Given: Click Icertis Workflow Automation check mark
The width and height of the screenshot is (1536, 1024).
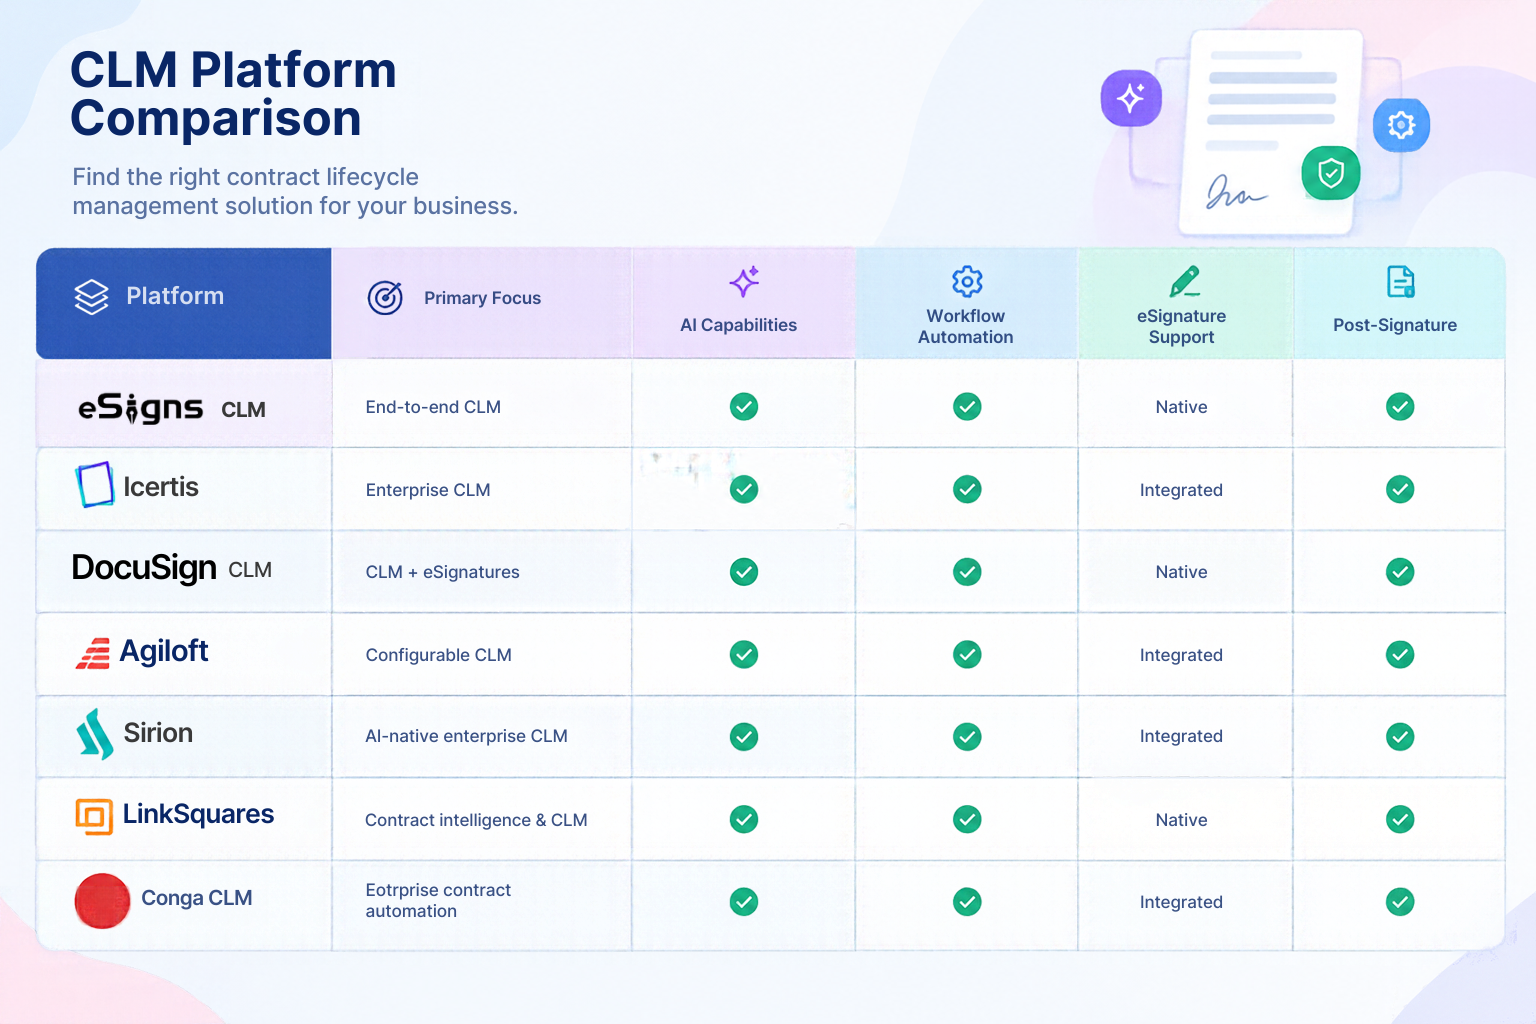Looking at the screenshot, I should 967,489.
